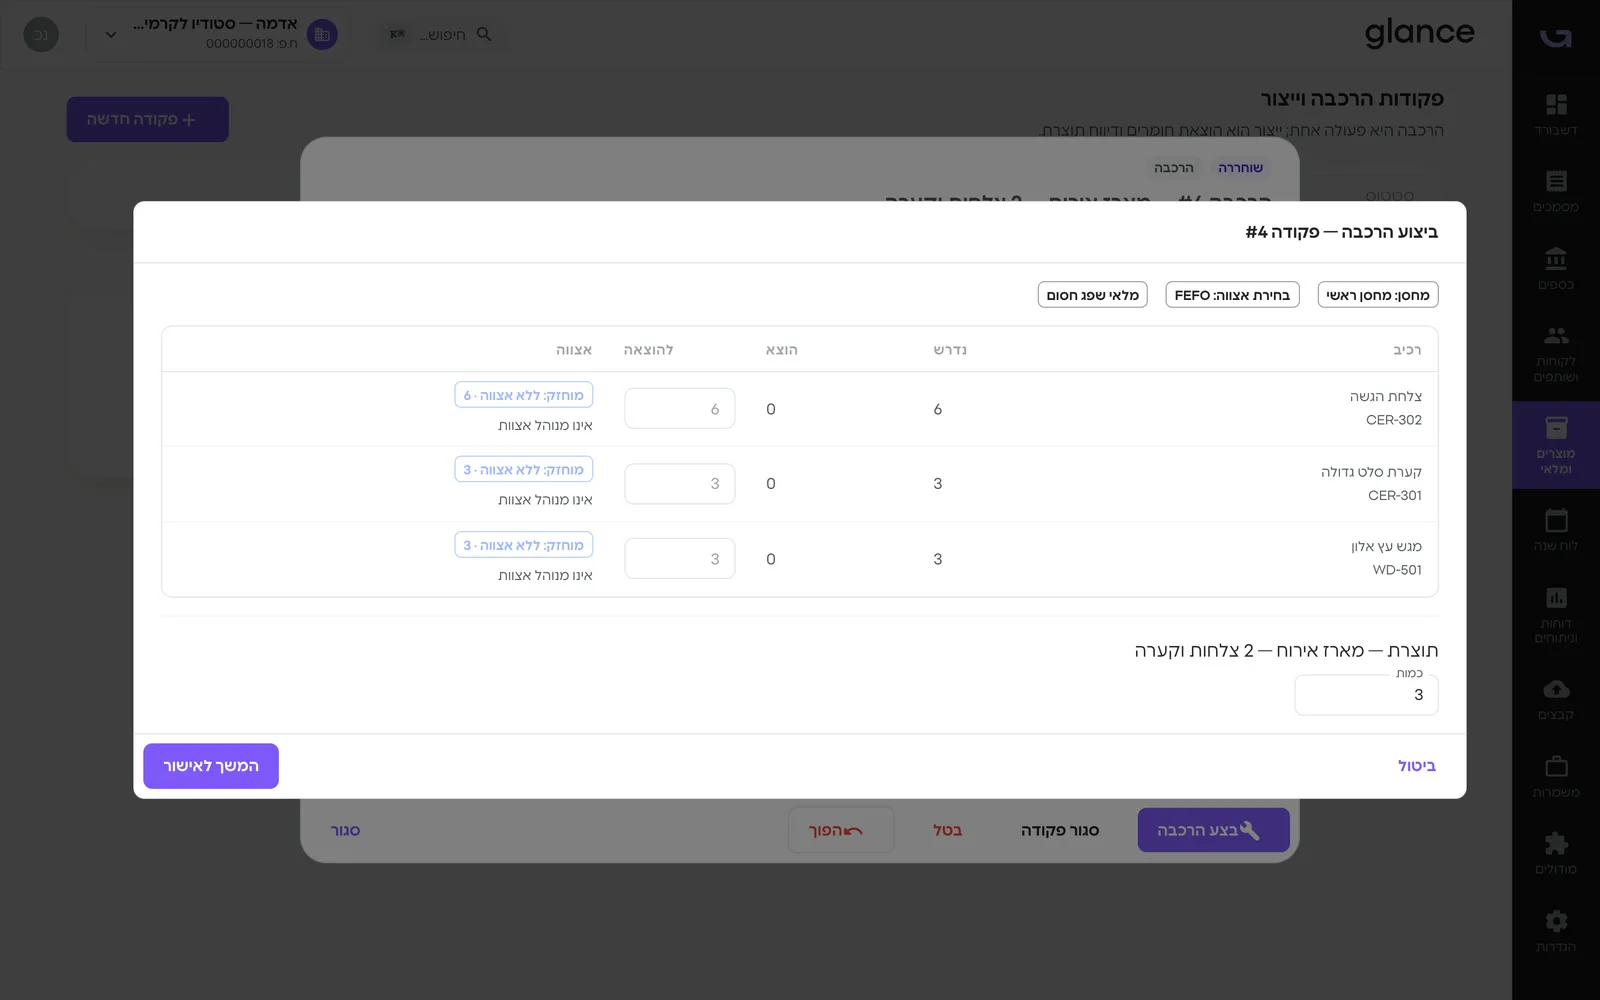
Task: Click red בטל button in background panel
Action: pos(948,830)
